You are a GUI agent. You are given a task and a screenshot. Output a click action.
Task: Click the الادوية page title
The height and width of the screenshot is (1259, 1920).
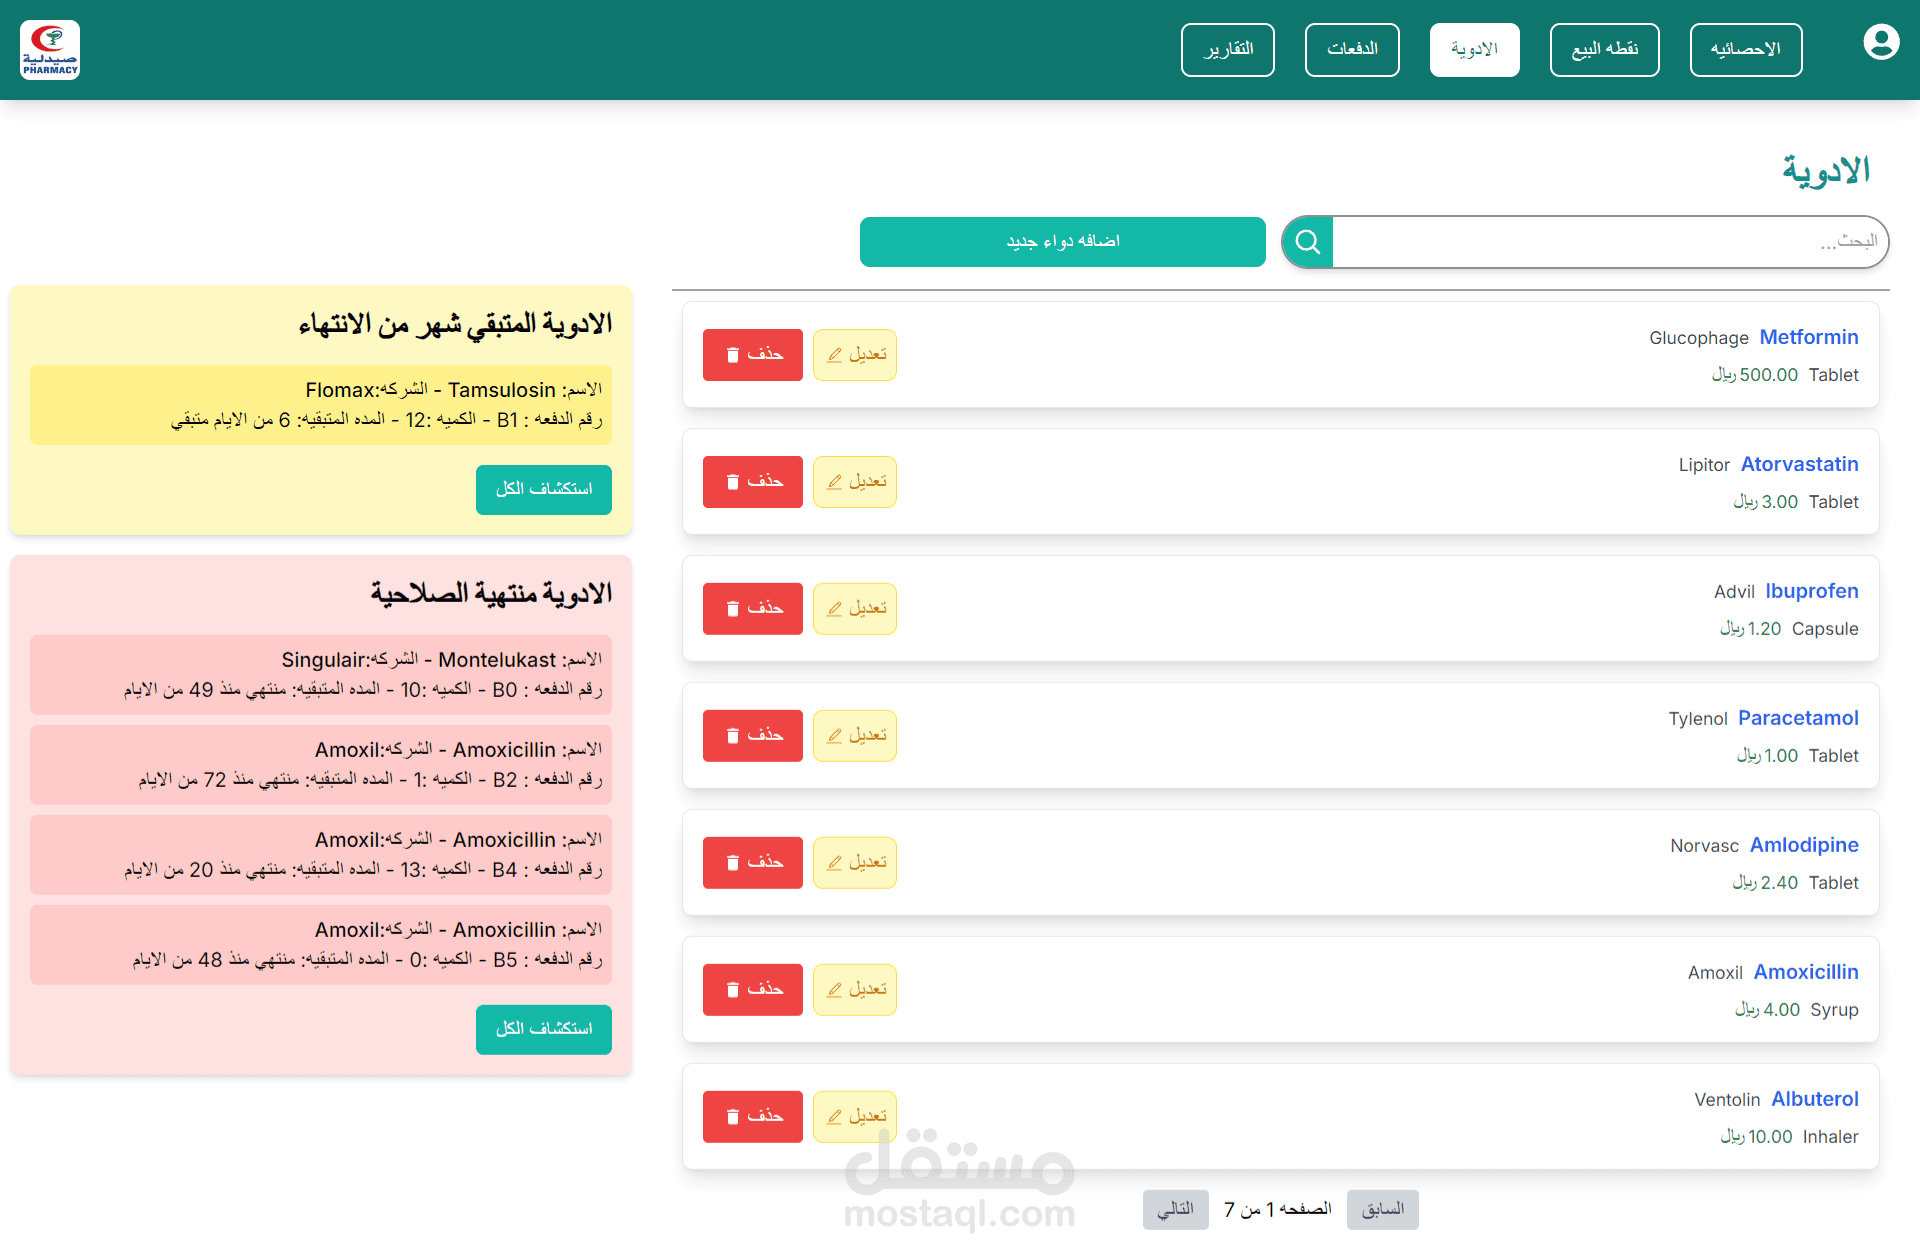1826,171
